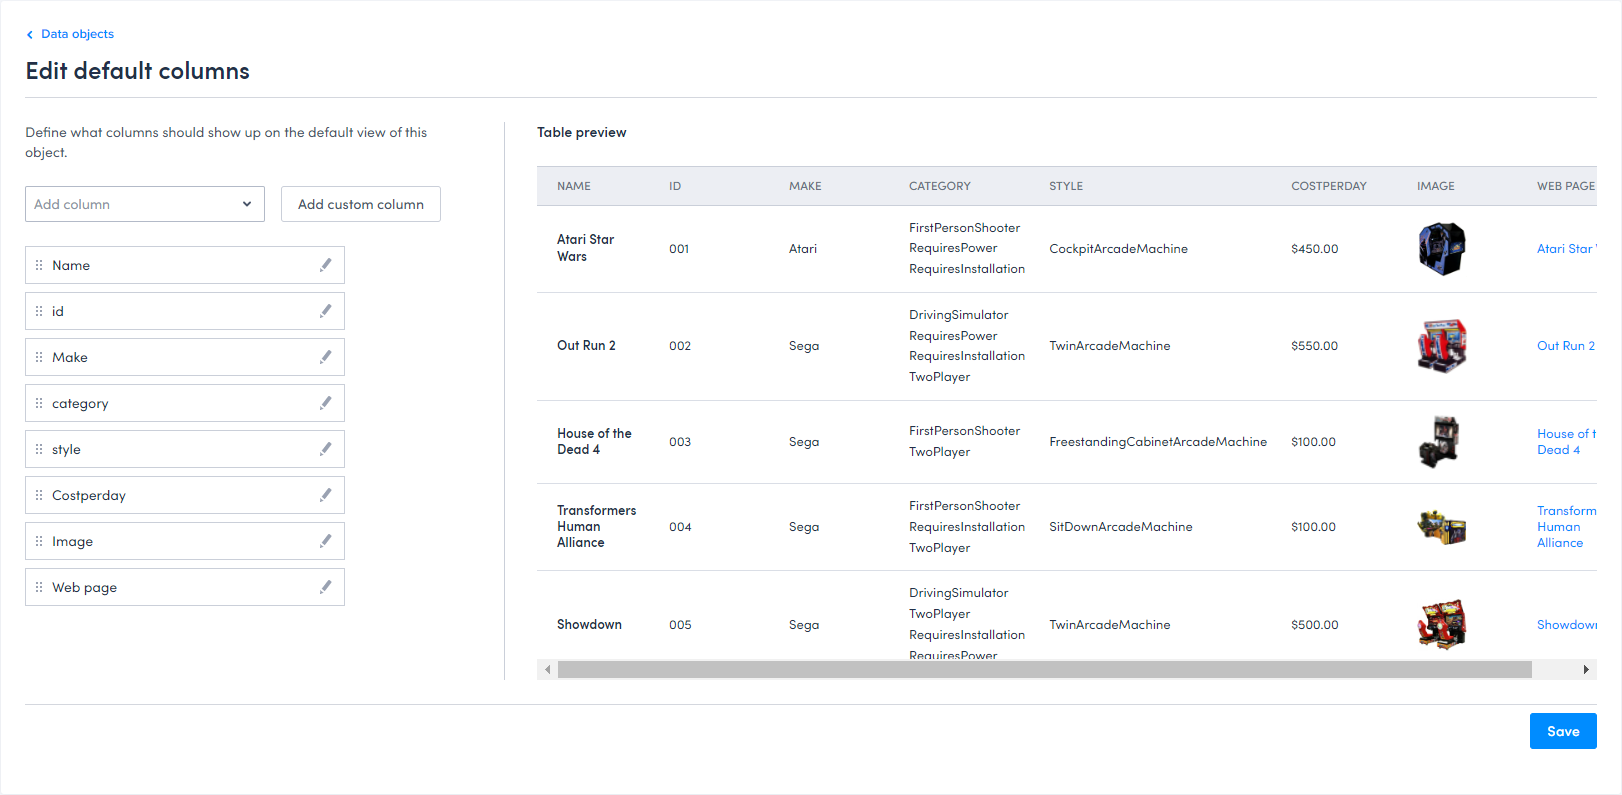1622x795 pixels.
Task: Click the Showdown machine thumbnail
Action: pyautogui.click(x=1442, y=625)
